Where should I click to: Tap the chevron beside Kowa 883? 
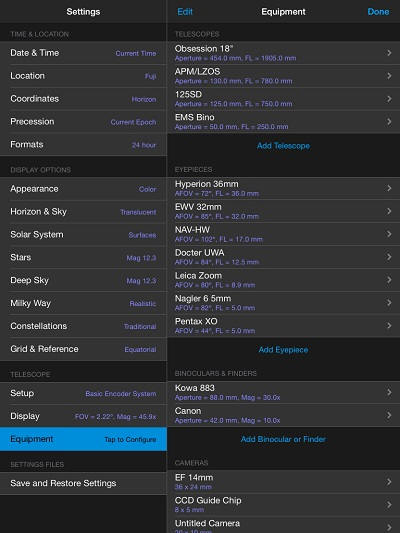pyautogui.click(x=389, y=392)
